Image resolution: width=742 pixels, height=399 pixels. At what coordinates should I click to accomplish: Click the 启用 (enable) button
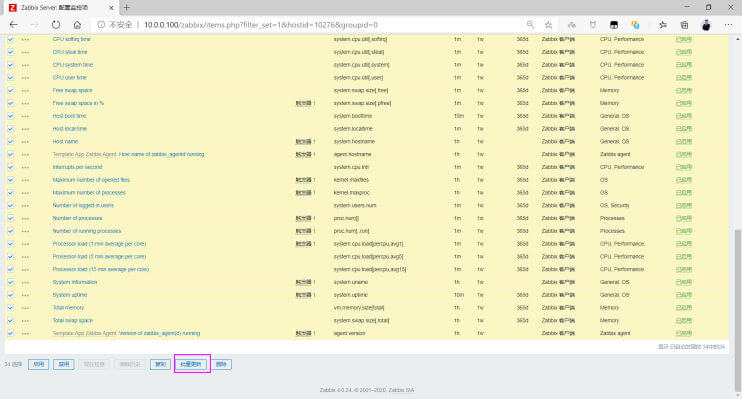click(38, 364)
